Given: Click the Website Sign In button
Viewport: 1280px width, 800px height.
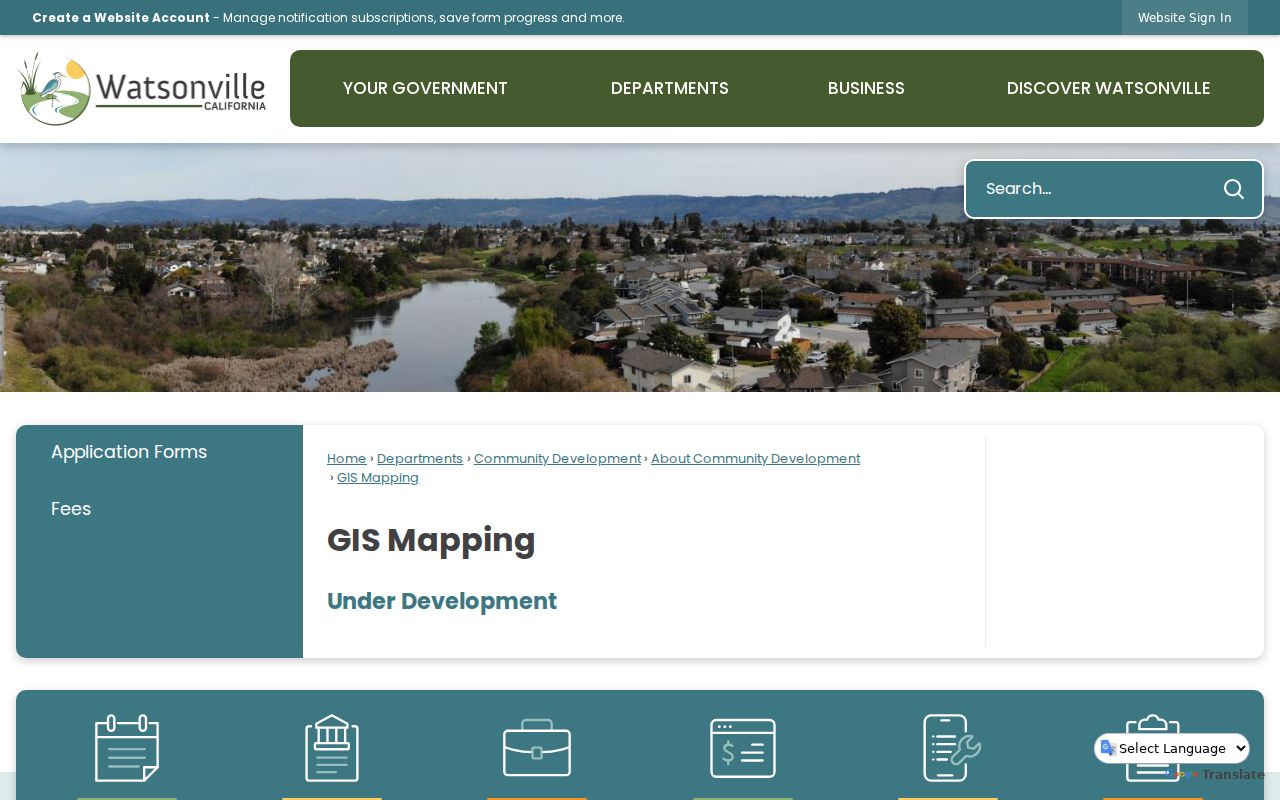Looking at the screenshot, I should click(x=1185, y=18).
